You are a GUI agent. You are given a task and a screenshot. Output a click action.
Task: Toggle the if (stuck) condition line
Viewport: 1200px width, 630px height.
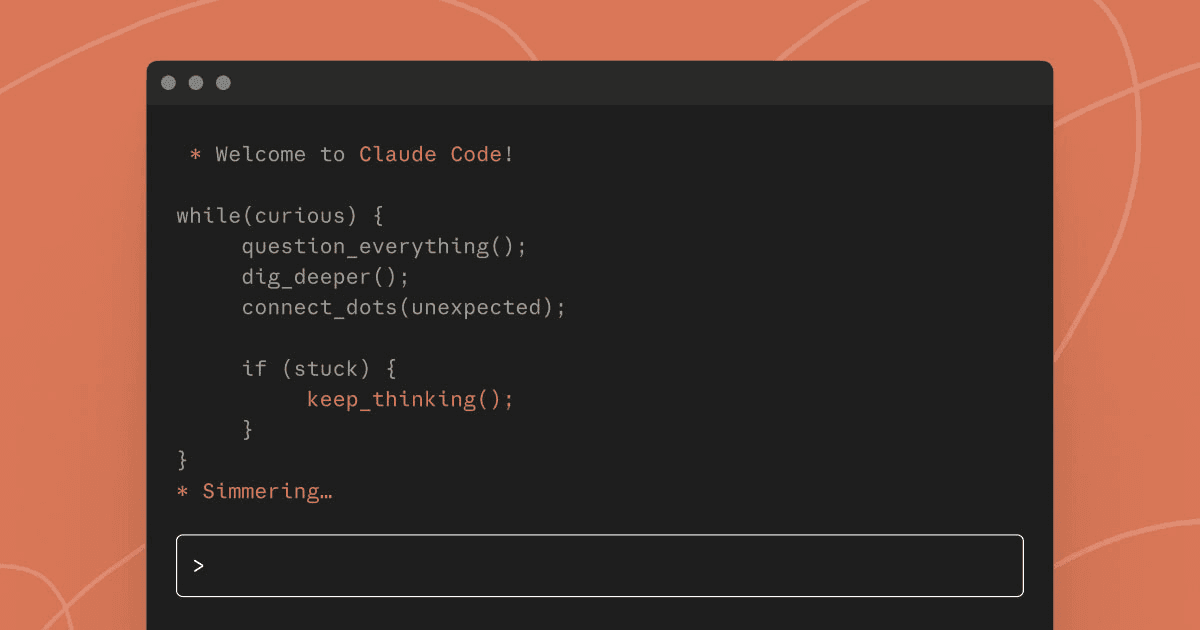pos(320,368)
